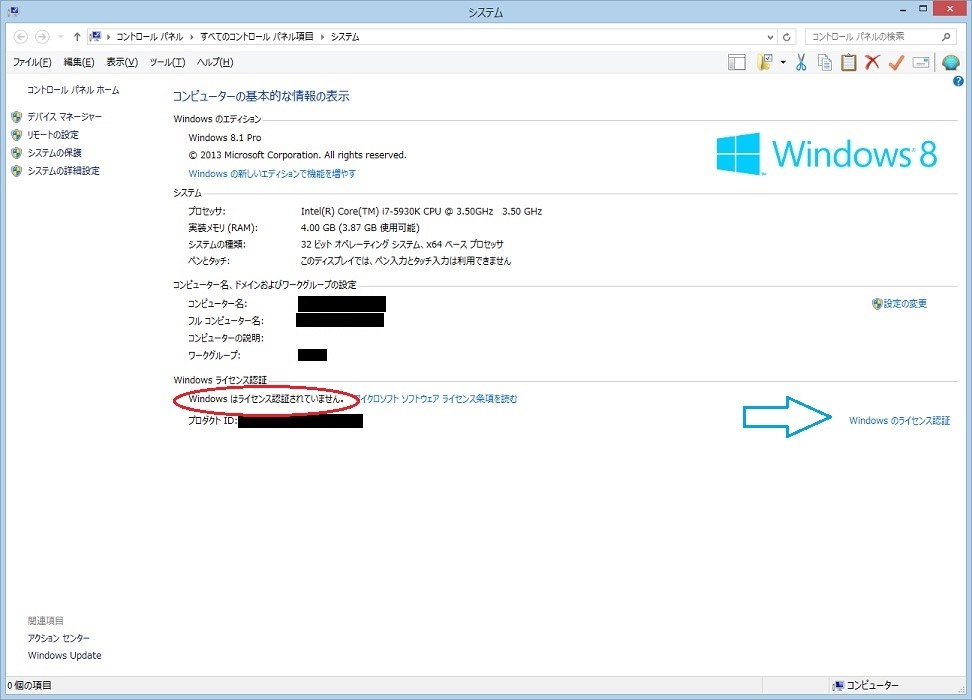The height and width of the screenshot is (700, 972).
Task: Click コンピューターの基本的な情報の表示 heading
Action: pyautogui.click(x=261, y=96)
